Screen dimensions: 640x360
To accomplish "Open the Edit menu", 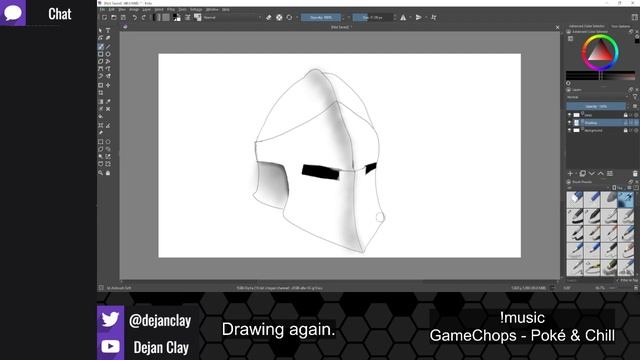I will pos(111,9).
